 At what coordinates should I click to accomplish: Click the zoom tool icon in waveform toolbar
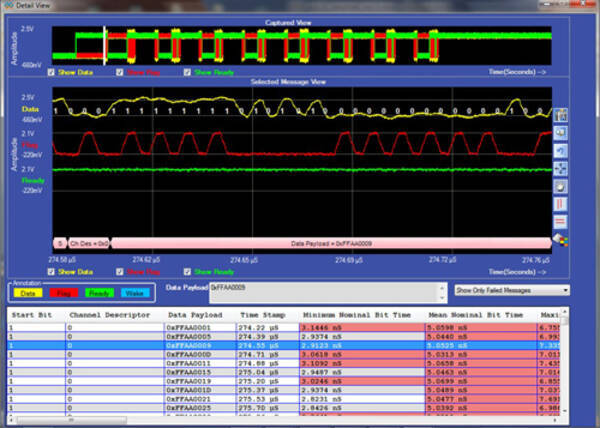559,132
